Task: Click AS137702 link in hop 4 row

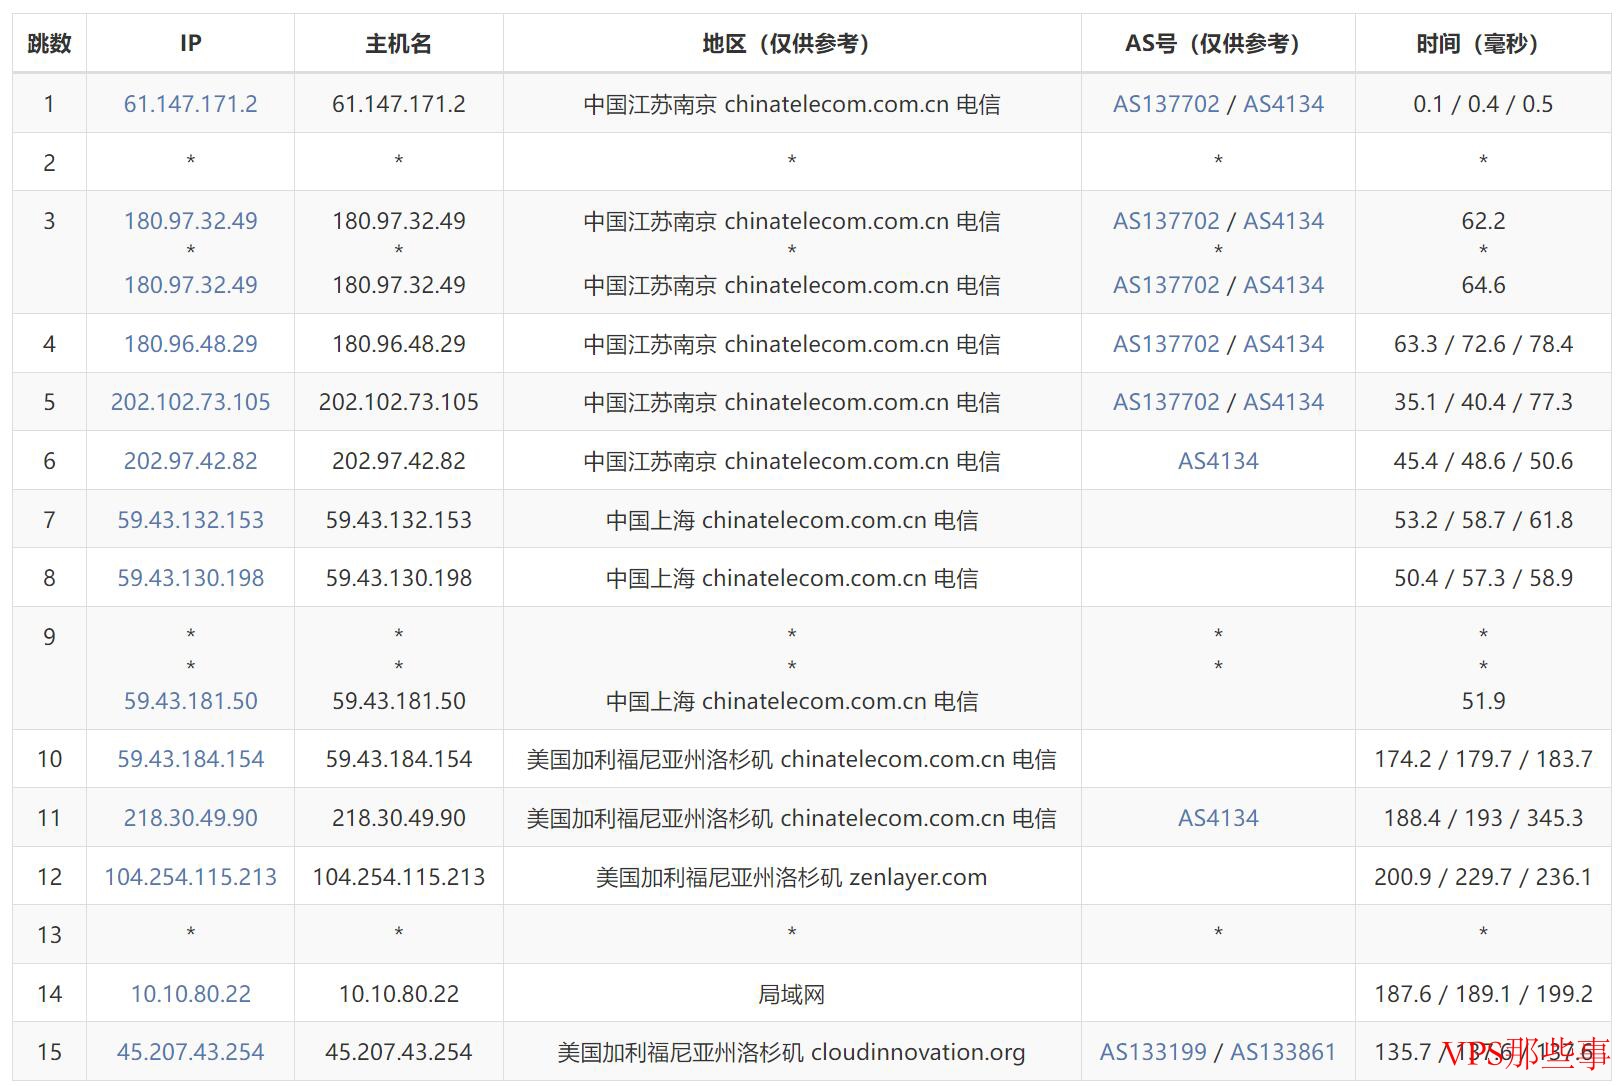Action: tap(1166, 344)
